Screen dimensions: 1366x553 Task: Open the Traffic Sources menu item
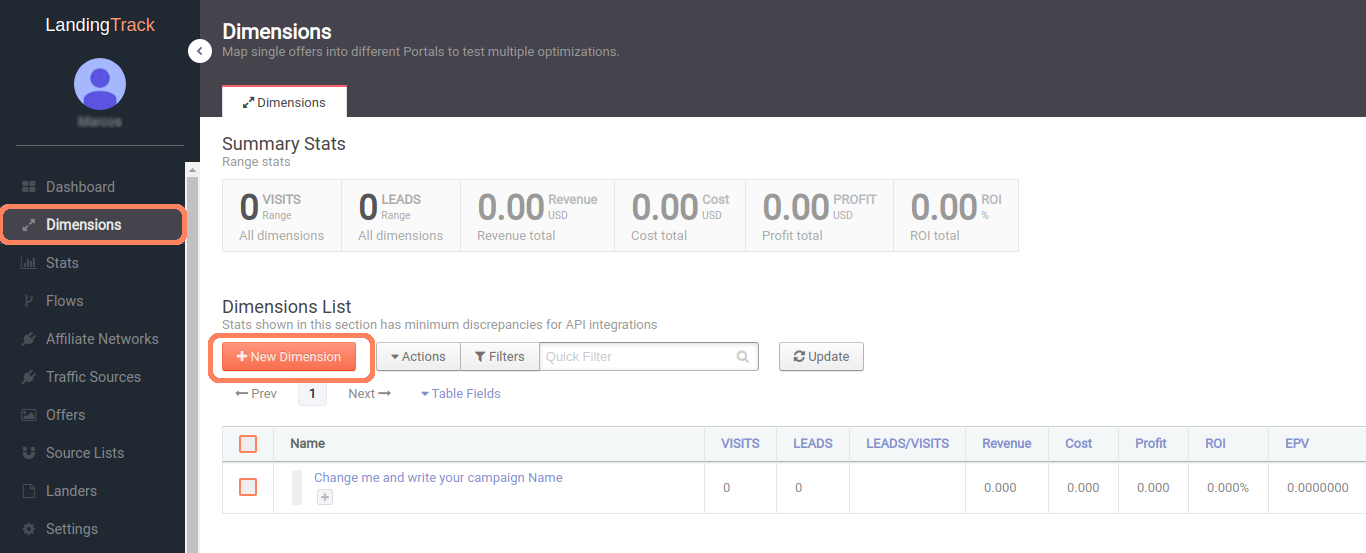[93, 377]
